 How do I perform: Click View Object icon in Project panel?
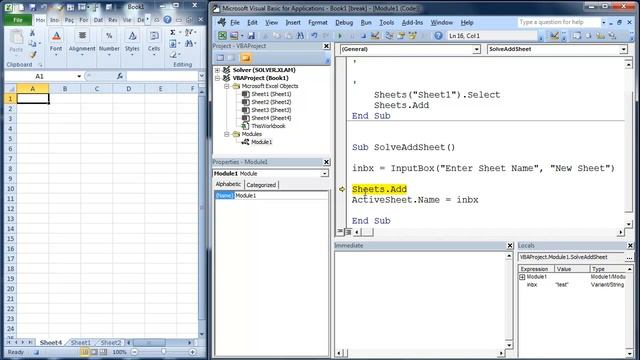tap(231, 58)
